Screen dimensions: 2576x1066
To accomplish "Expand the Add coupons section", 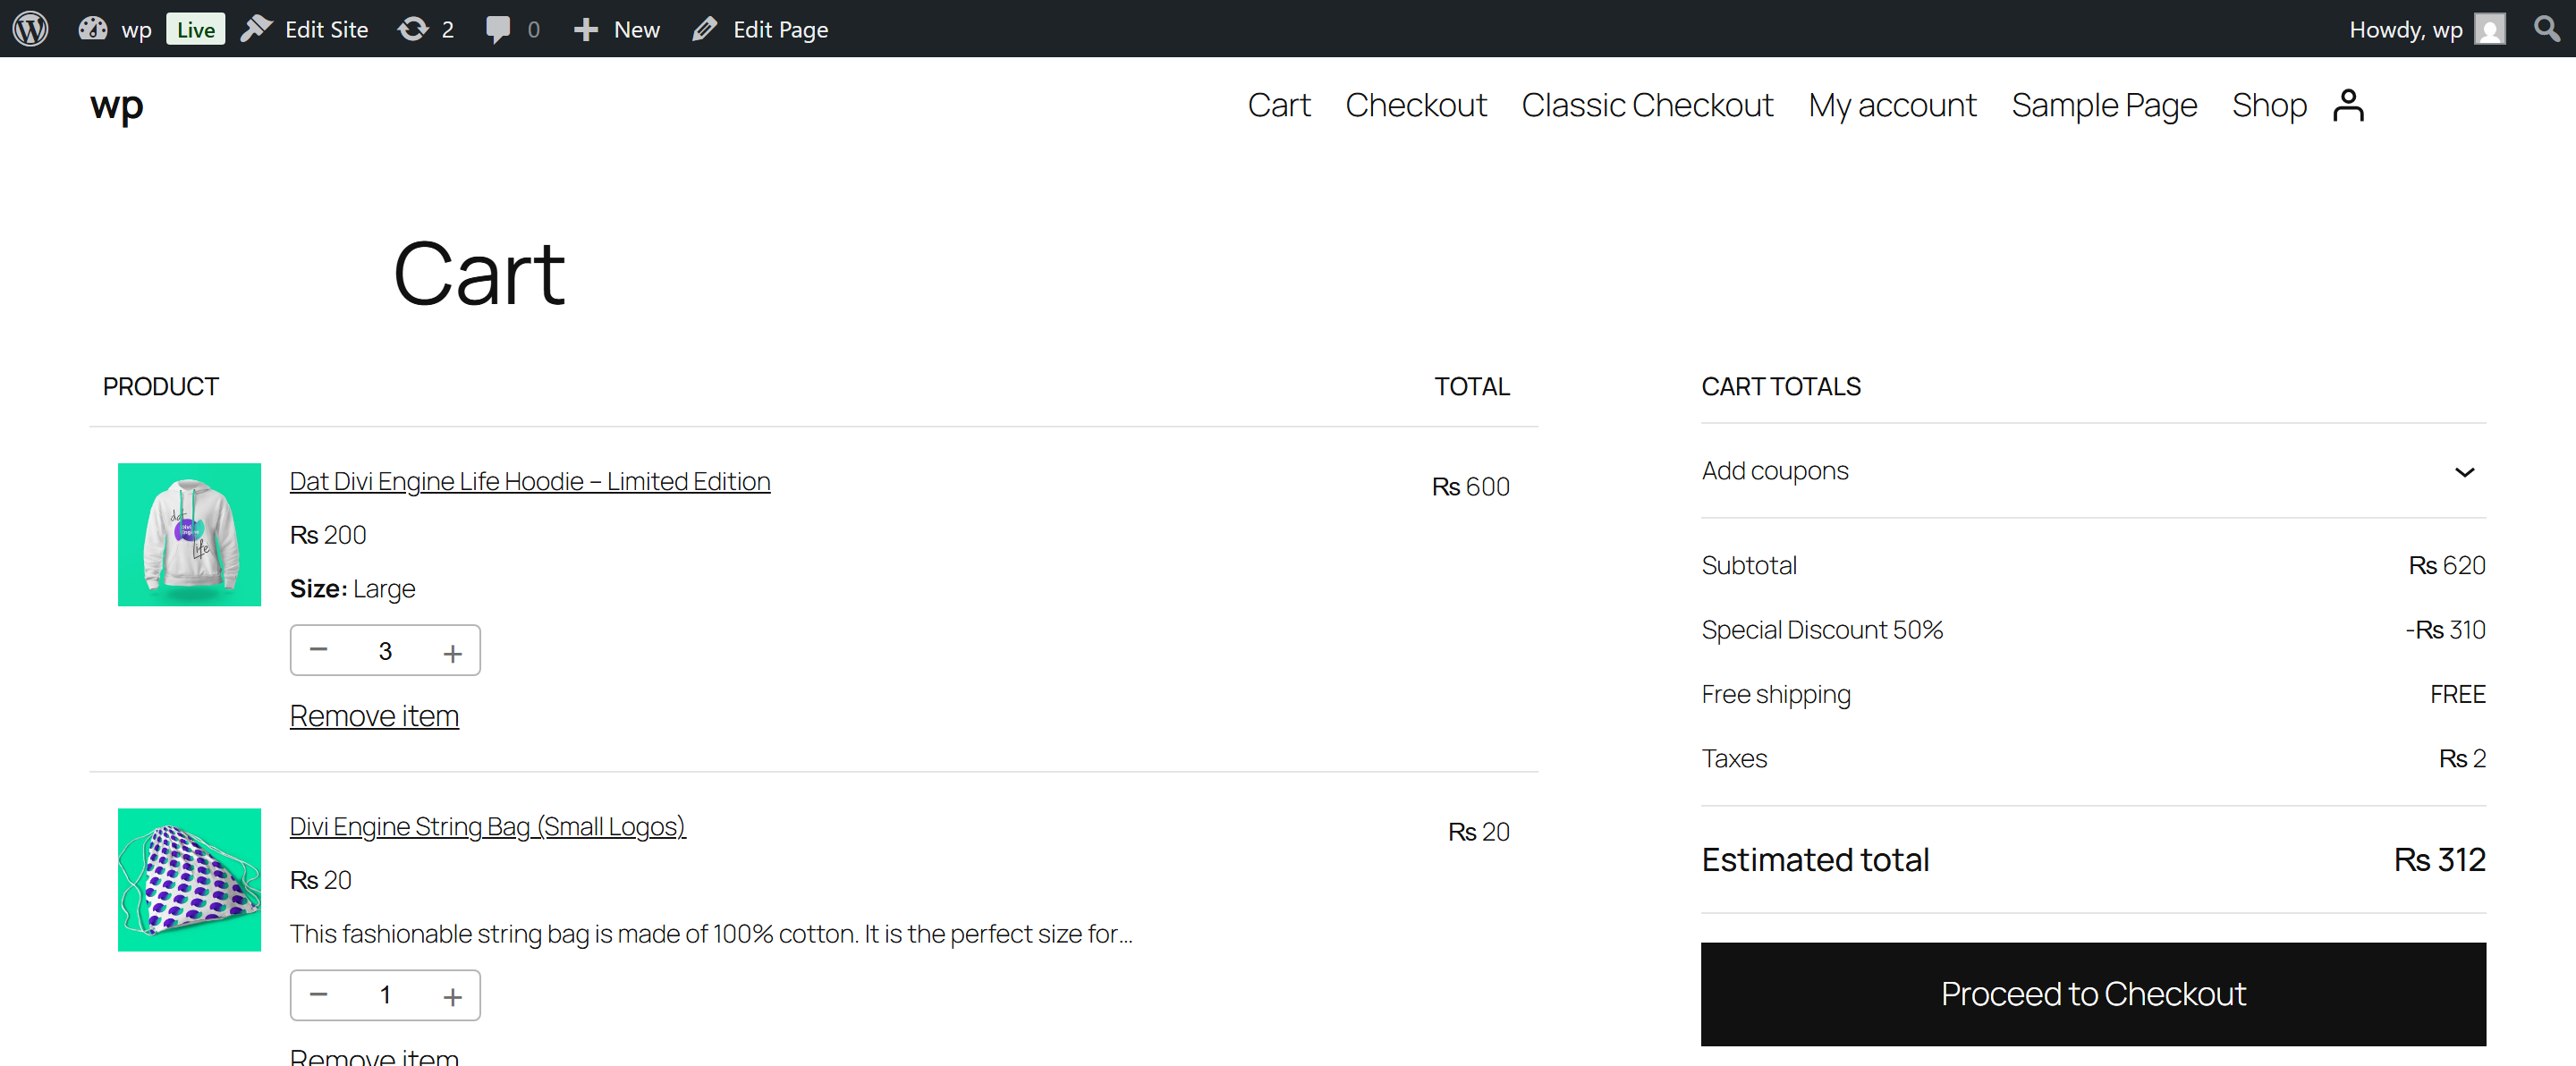I will pyautogui.click(x=2464, y=472).
